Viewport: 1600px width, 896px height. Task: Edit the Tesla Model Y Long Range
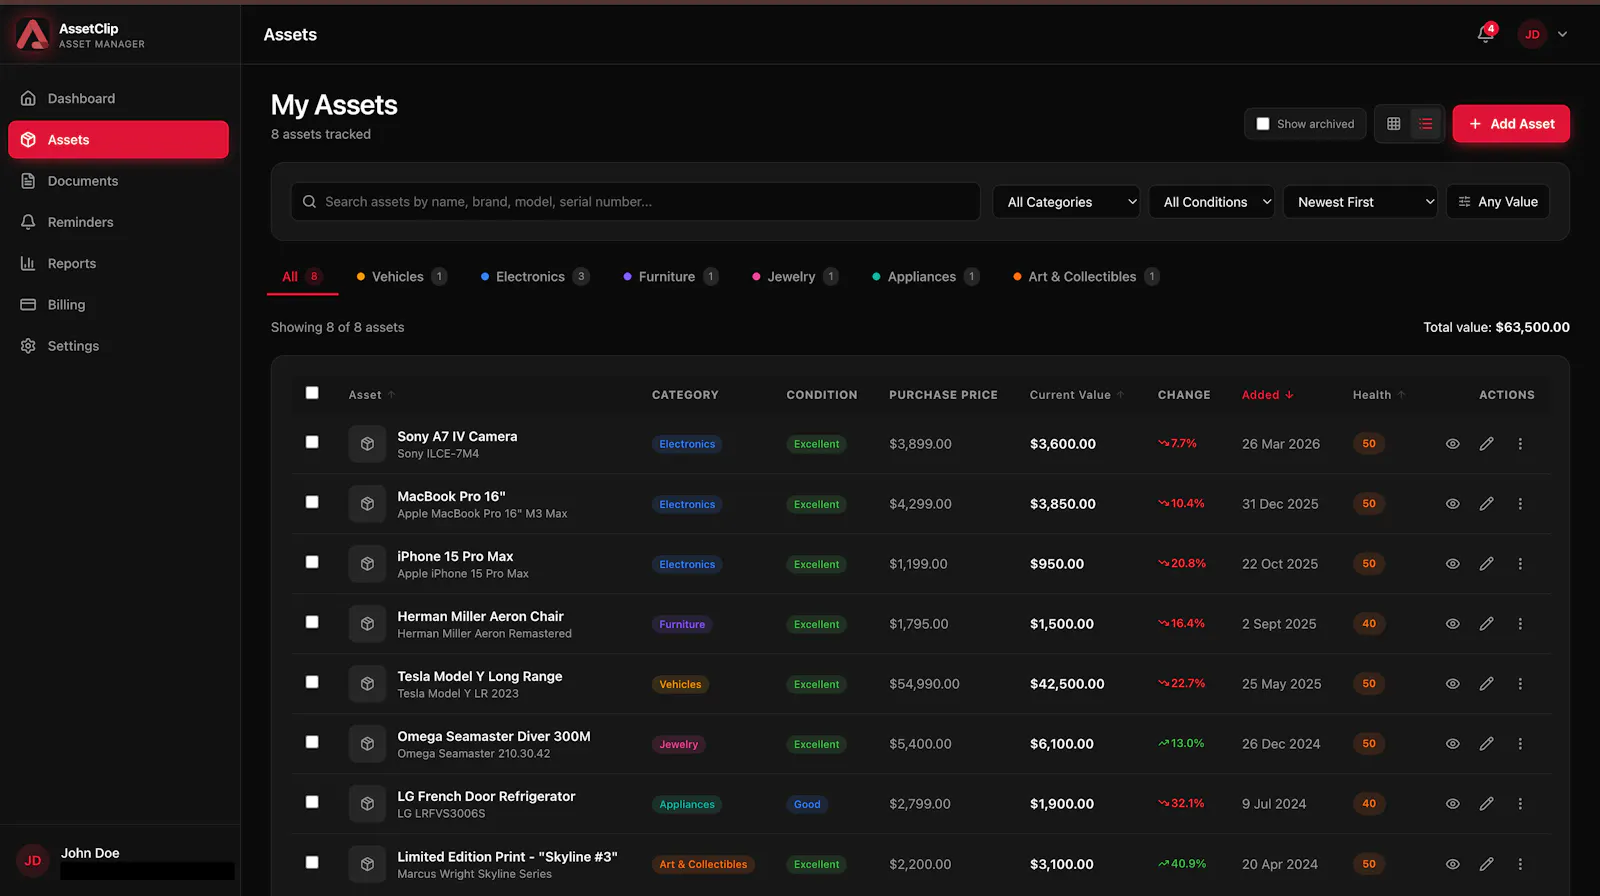(1487, 684)
